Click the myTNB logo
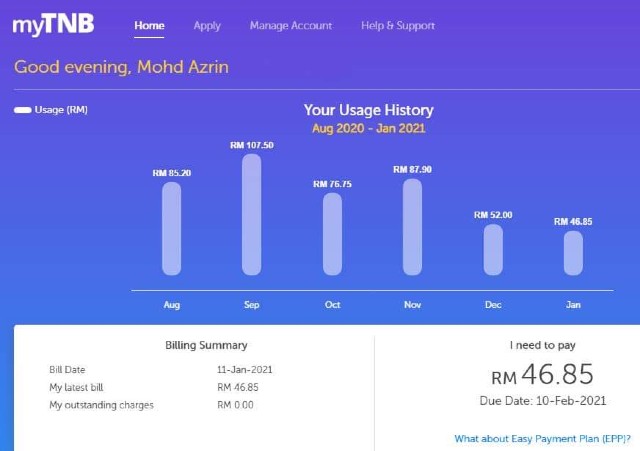This screenshot has width=640, height=451. pyautogui.click(x=53, y=24)
